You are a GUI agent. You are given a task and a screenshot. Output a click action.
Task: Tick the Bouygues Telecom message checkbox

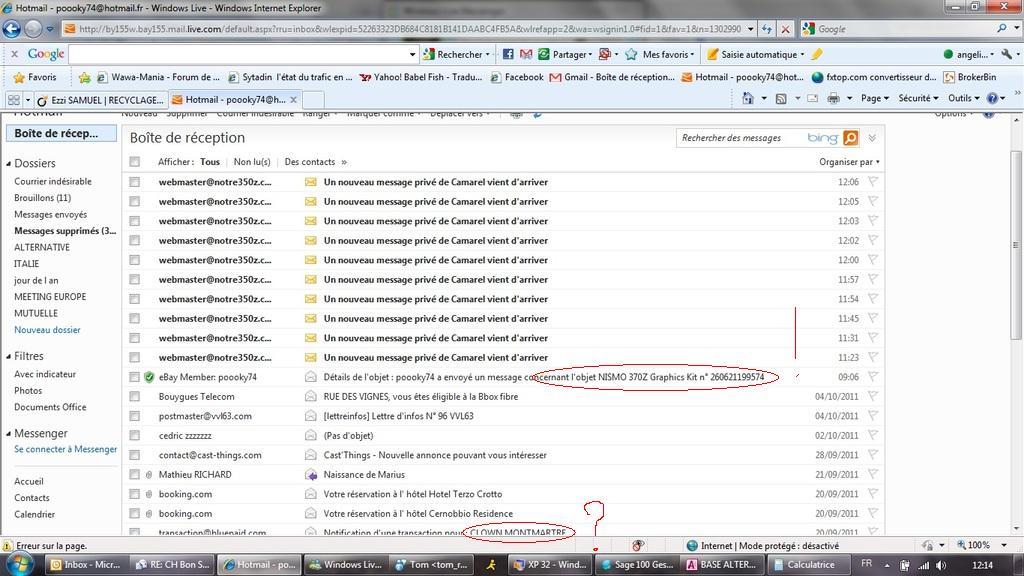tap(135, 396)
